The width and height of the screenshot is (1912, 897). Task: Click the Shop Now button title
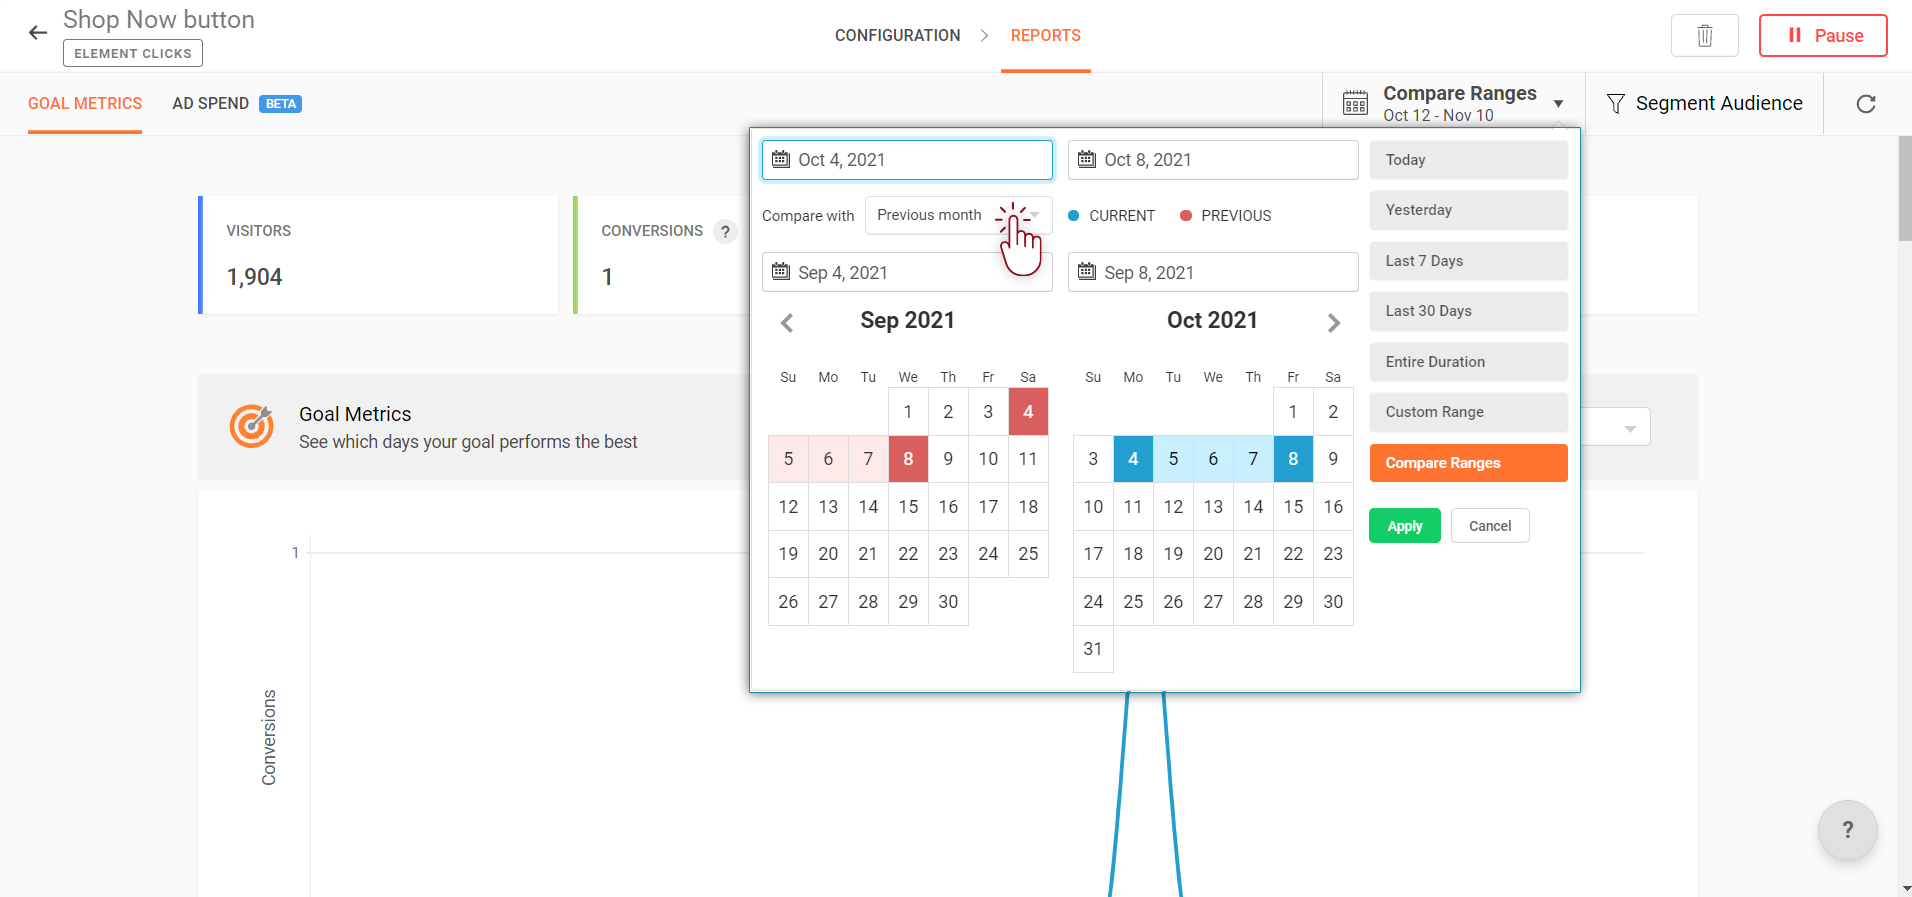pyautogui.click(x=159, y=20)
